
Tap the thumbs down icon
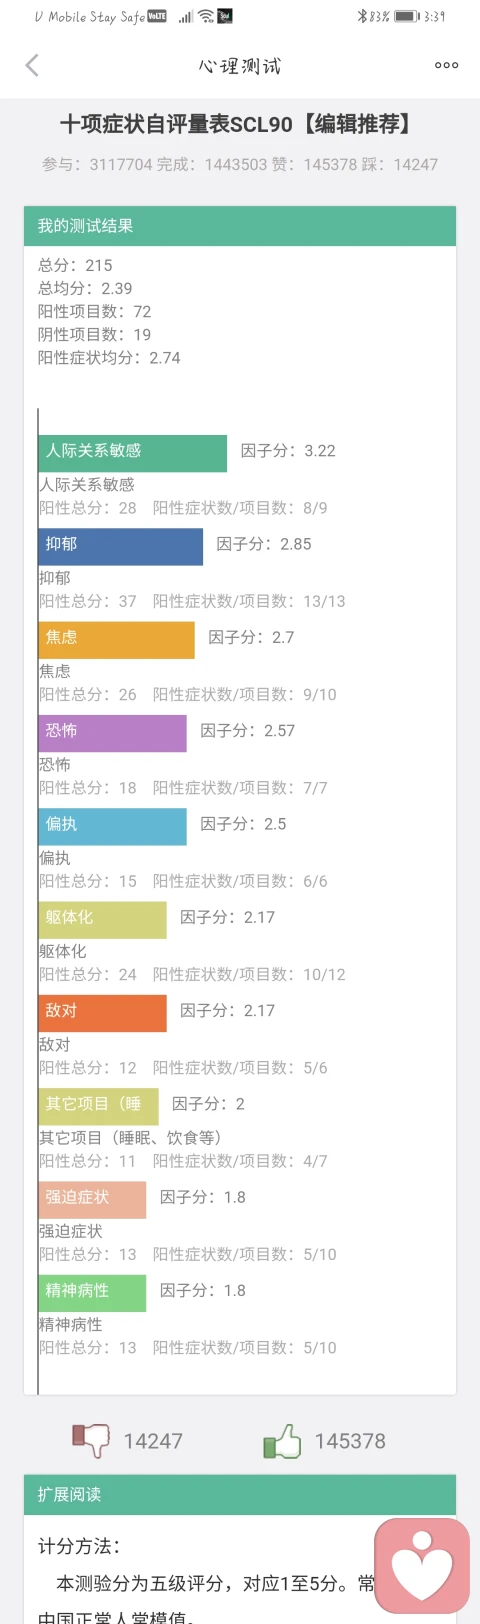click(91, 1440)
